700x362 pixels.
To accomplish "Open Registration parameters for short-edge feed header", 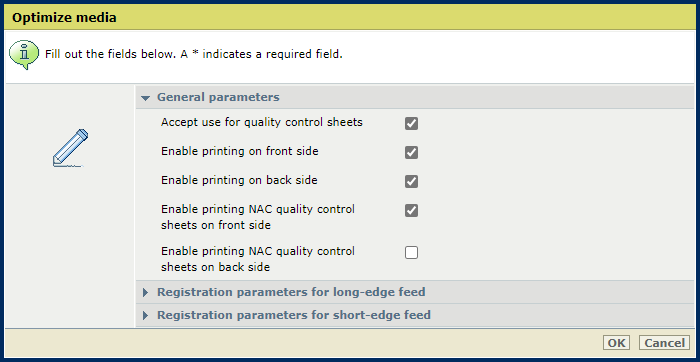I will (294, 315).
